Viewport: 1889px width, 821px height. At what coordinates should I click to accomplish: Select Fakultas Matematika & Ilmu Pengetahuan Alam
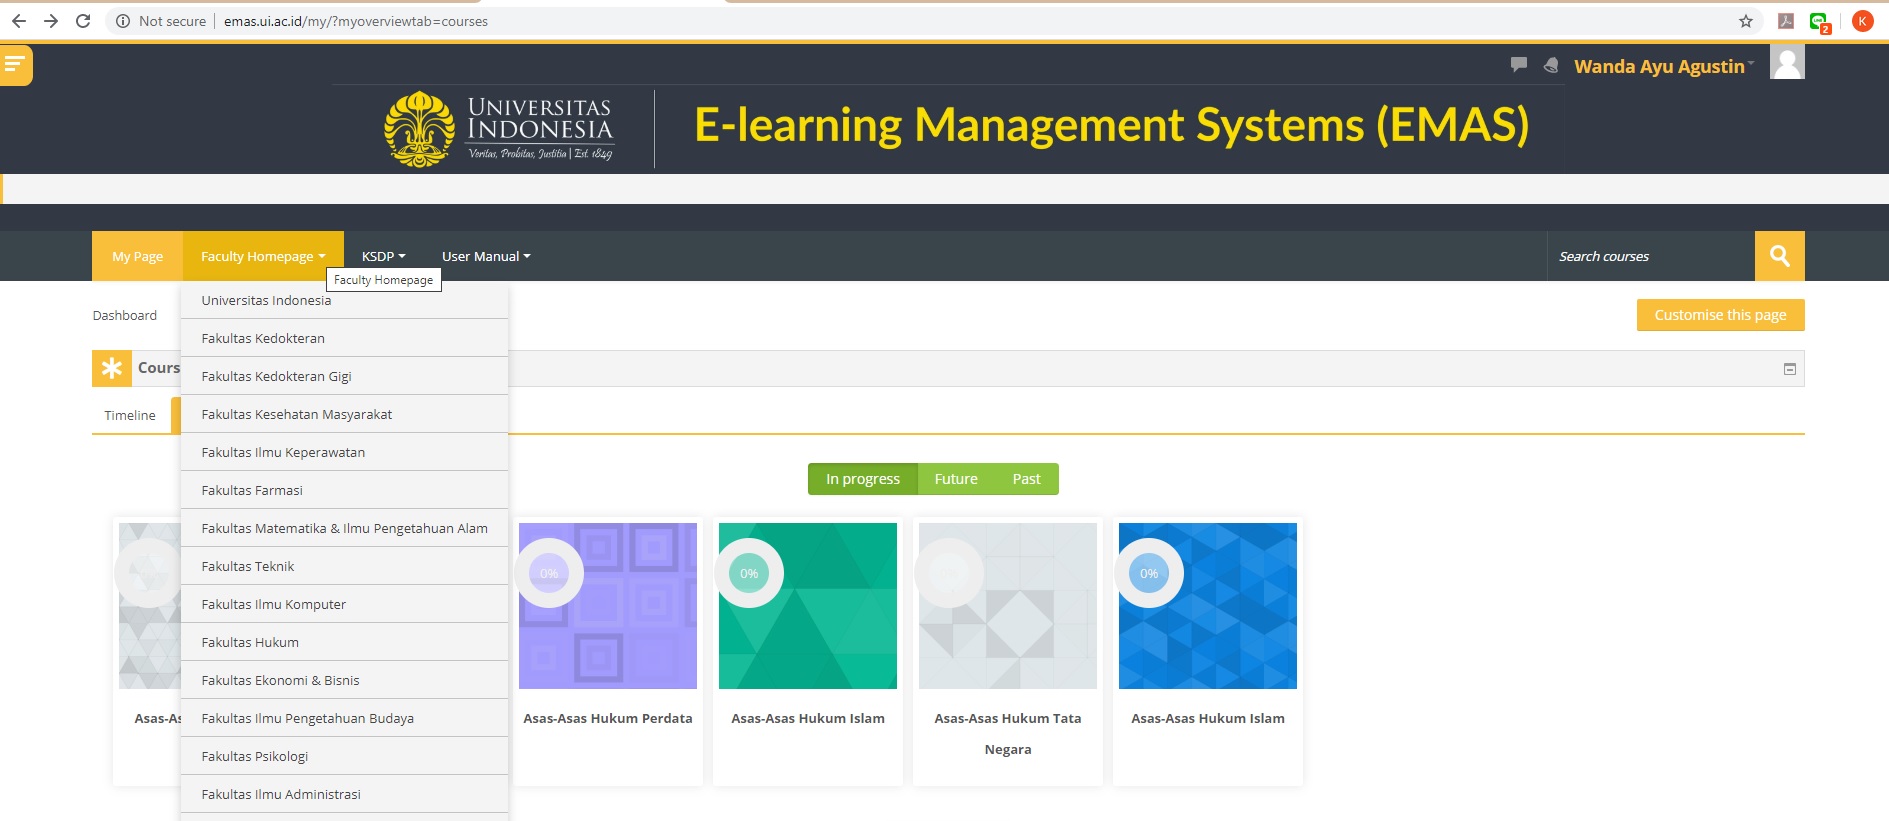coord(345,528)
